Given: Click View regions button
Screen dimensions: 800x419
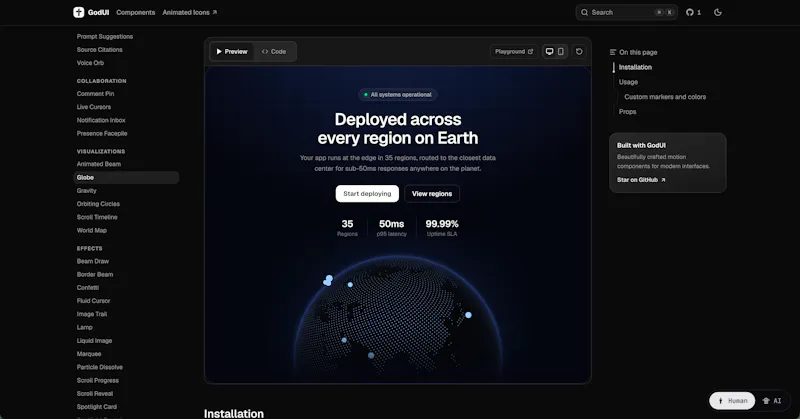Looking at the screenshot, I should click(x=432, y=193).
